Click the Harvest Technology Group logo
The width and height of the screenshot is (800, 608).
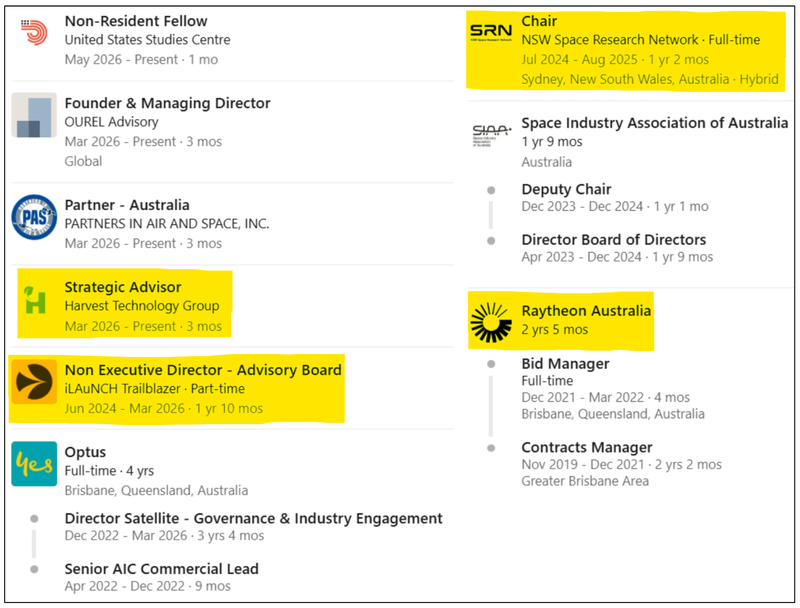(35, 299)
